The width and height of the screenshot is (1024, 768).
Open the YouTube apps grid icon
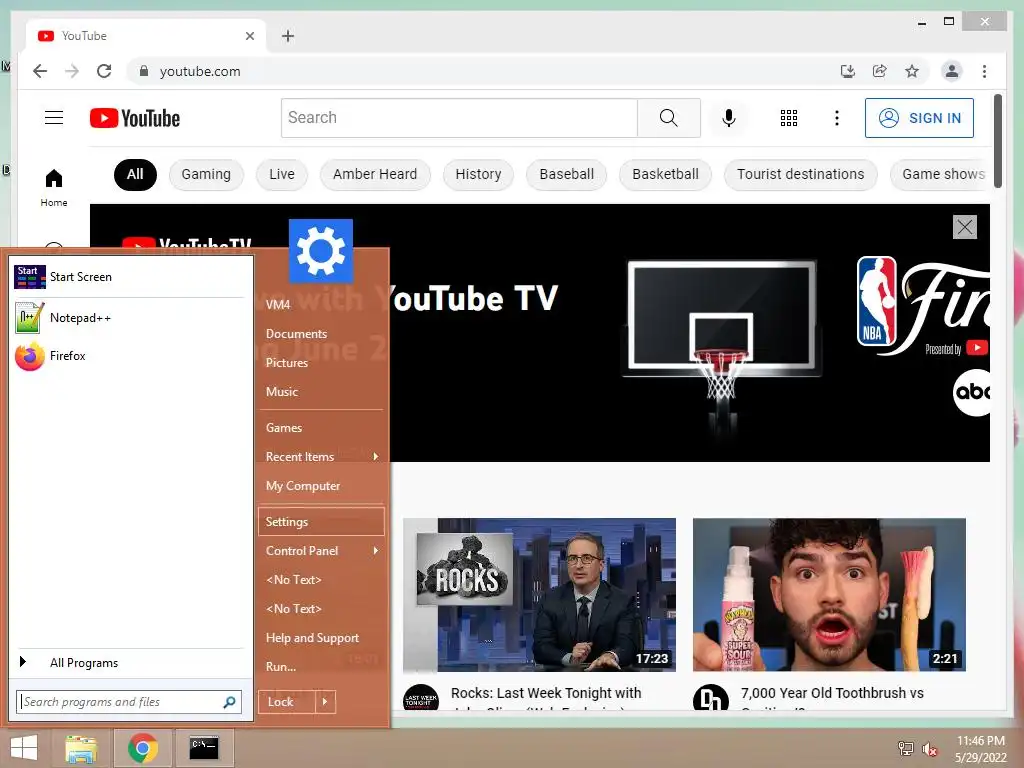[x=789, y=118]
